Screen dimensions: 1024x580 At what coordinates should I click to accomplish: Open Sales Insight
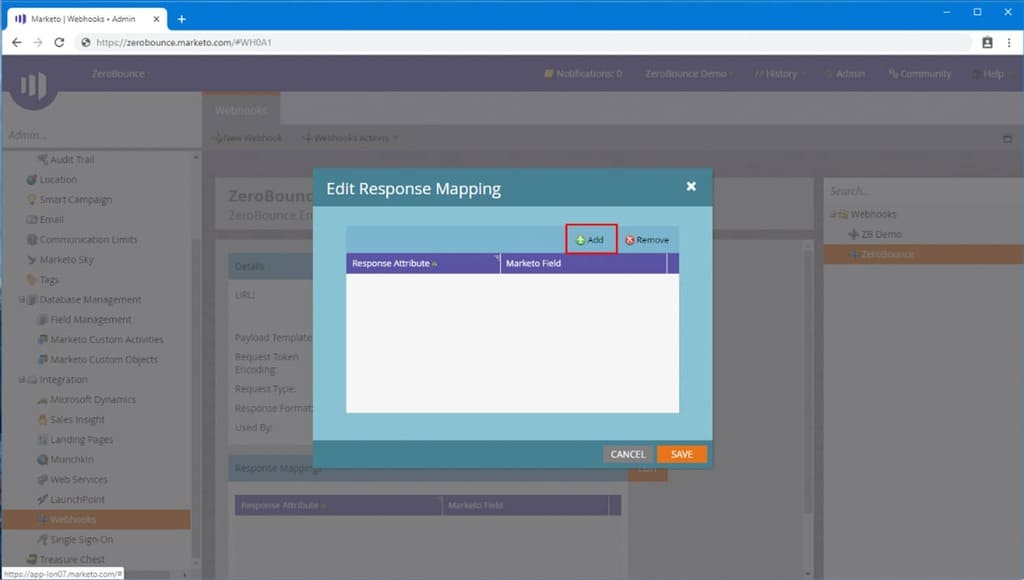pyautogui.click(x=71, y=419)
